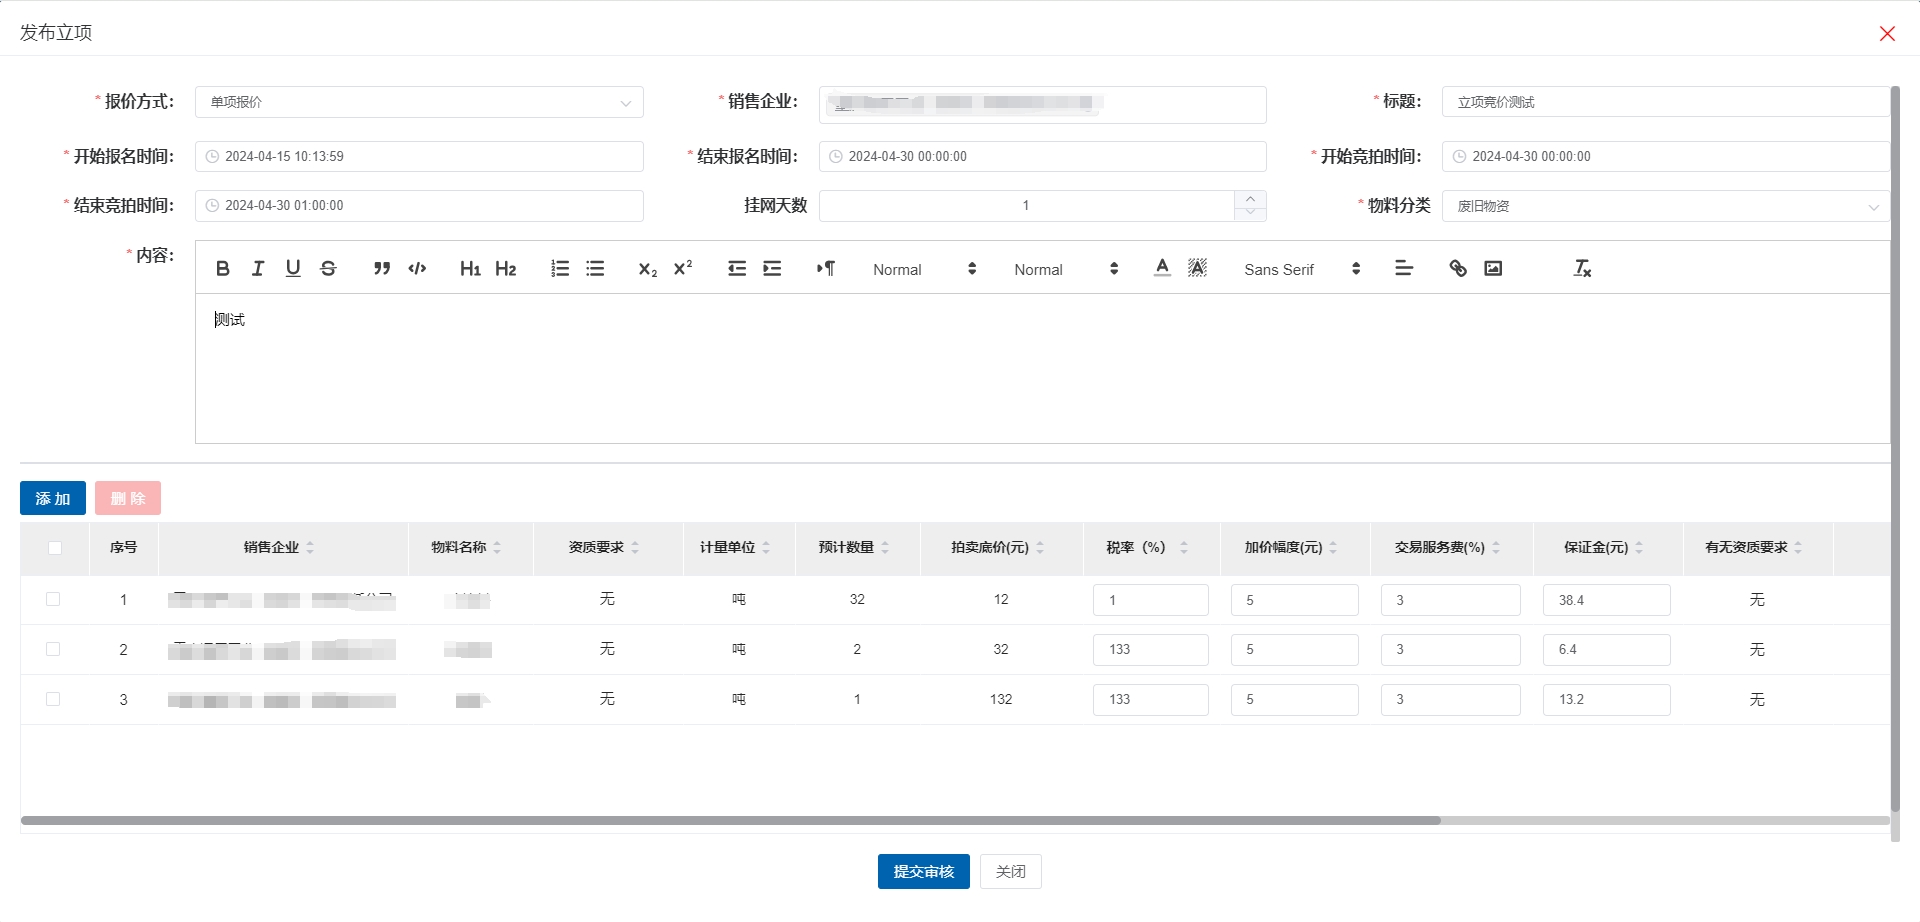
Task: Click the strikethrough formatting icon
Action: (x=328, y=269)
